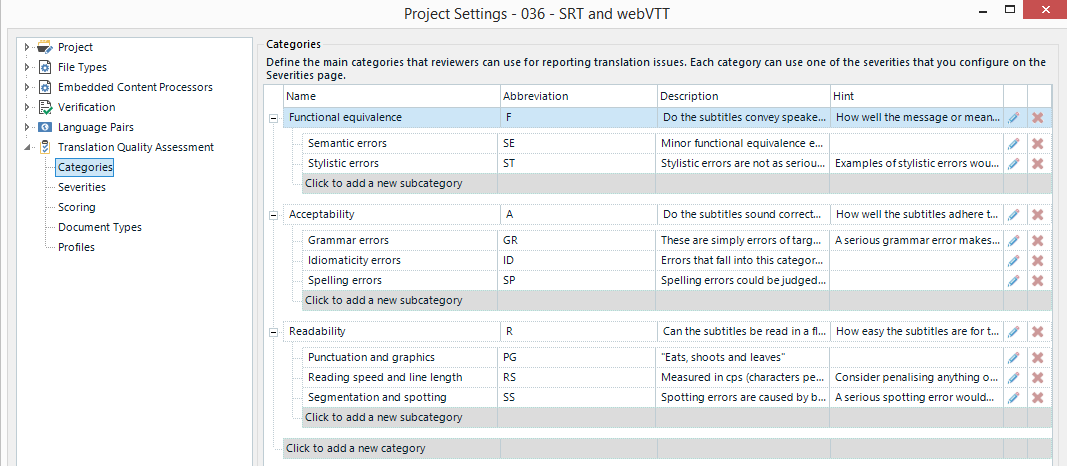Select Categories in the settings tree

(x=85, y=167)
